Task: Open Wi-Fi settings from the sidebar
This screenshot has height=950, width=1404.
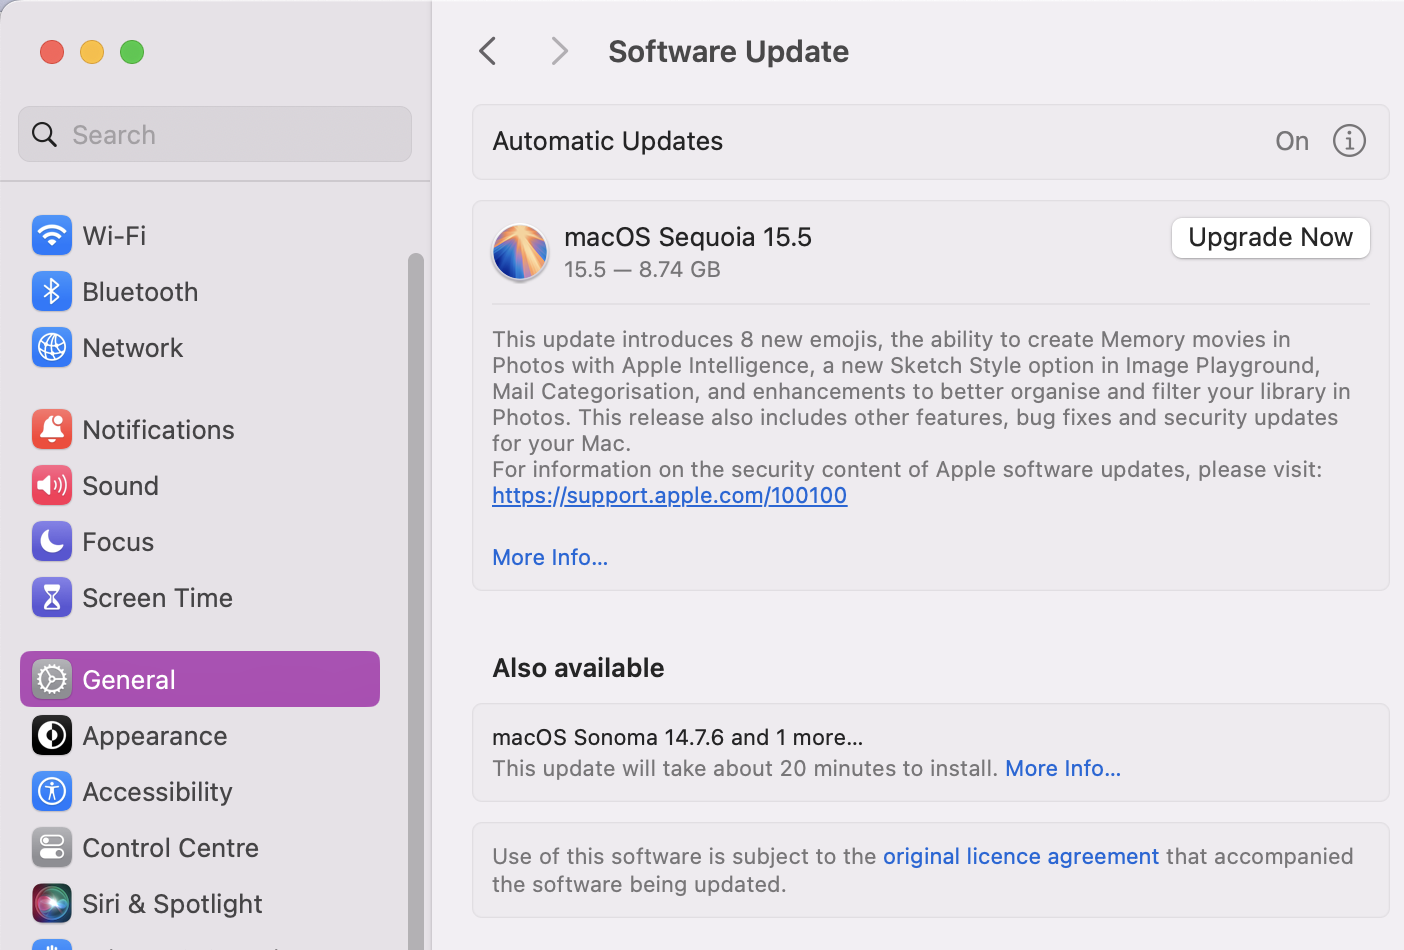Action: click(x=113, y=235)
